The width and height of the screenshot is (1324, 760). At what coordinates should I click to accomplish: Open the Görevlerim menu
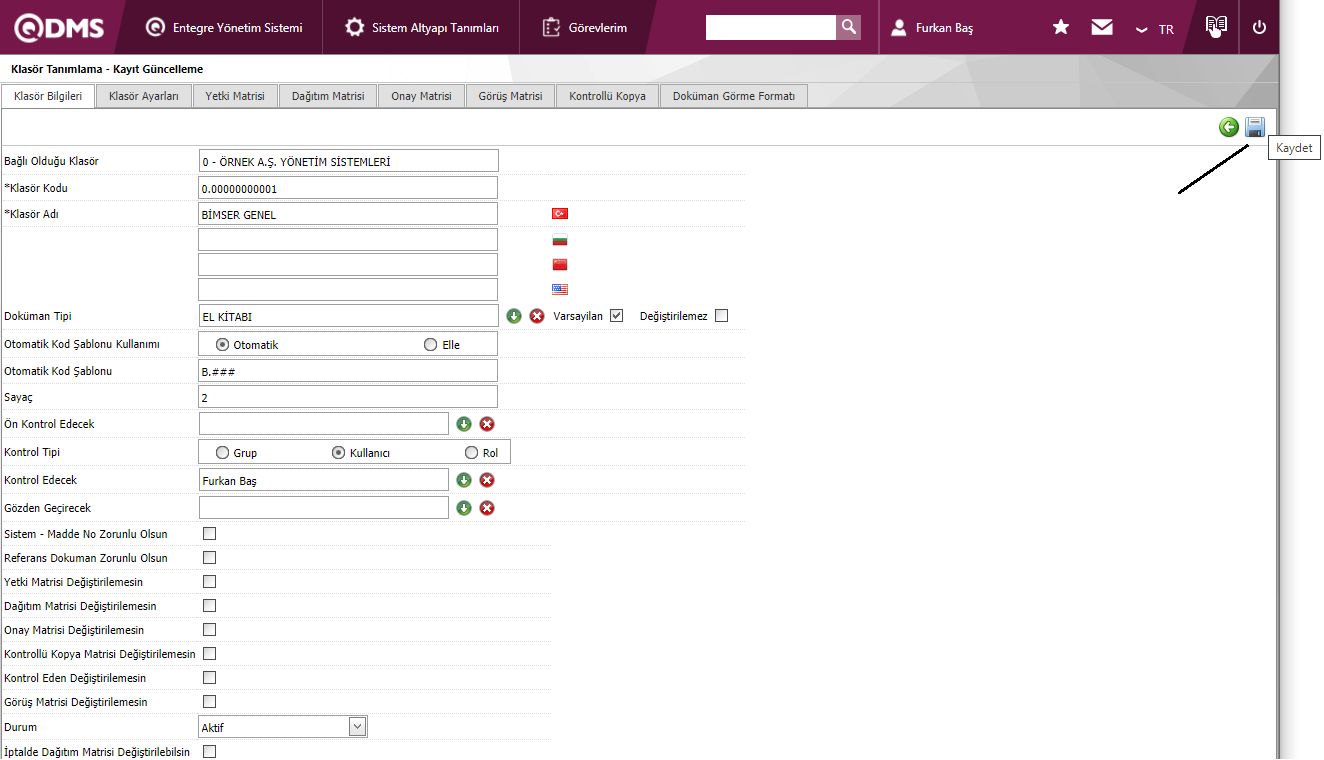[x=585, y=28]
